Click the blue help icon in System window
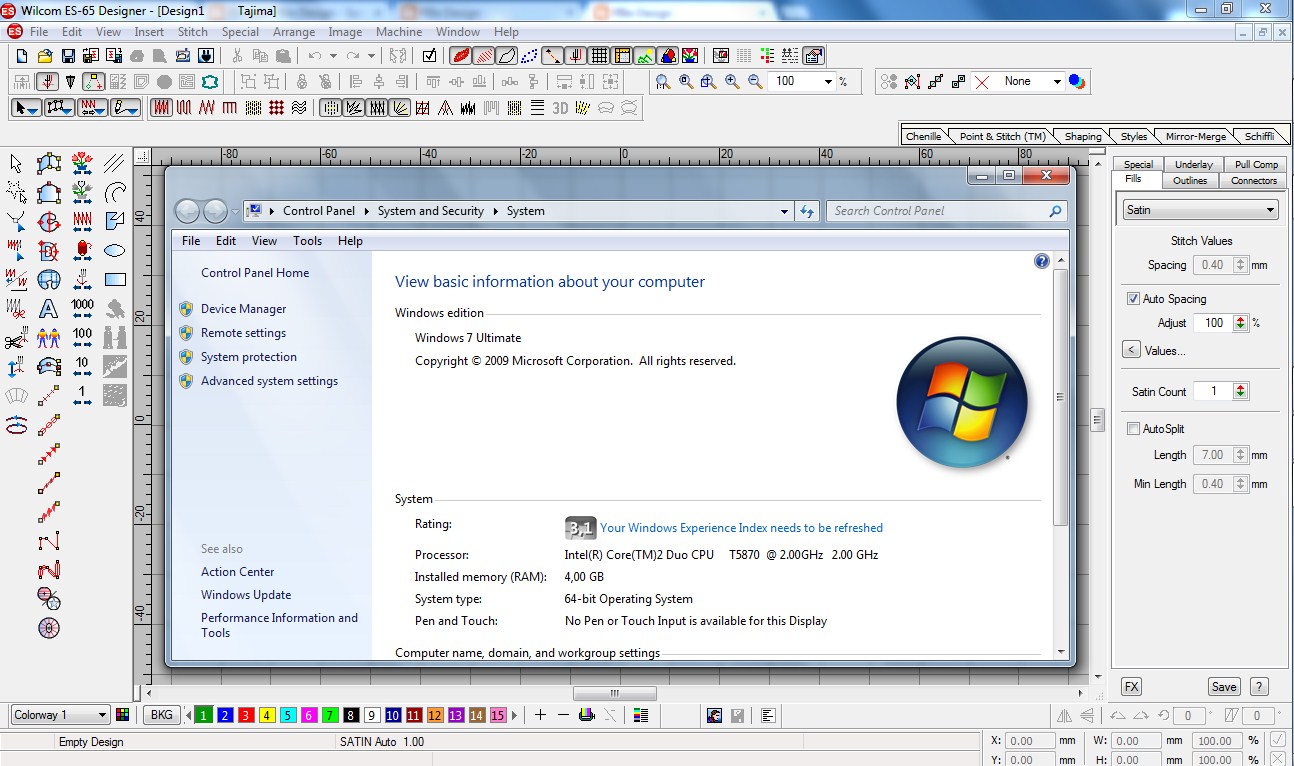Screen dimensions: 1294x766 (x=1042, y=261)
